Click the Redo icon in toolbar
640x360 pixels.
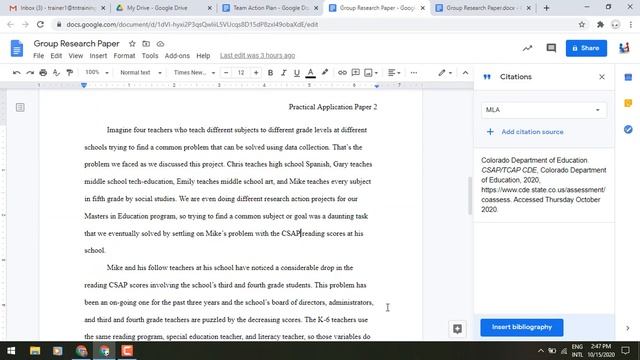pos(30,73)
